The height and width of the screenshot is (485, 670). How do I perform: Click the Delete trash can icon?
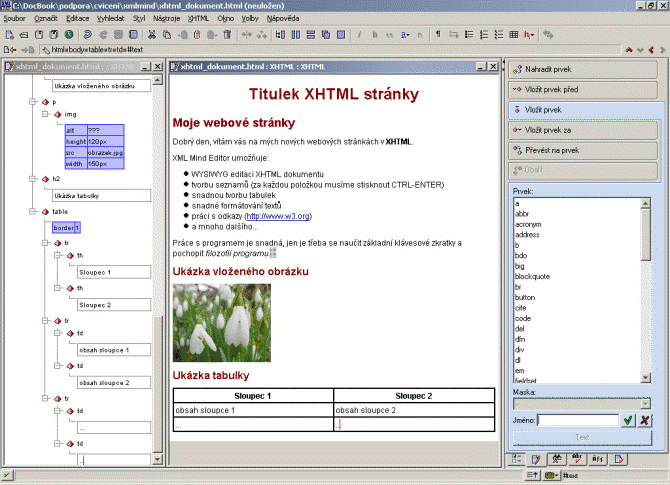tap(227, 35)
